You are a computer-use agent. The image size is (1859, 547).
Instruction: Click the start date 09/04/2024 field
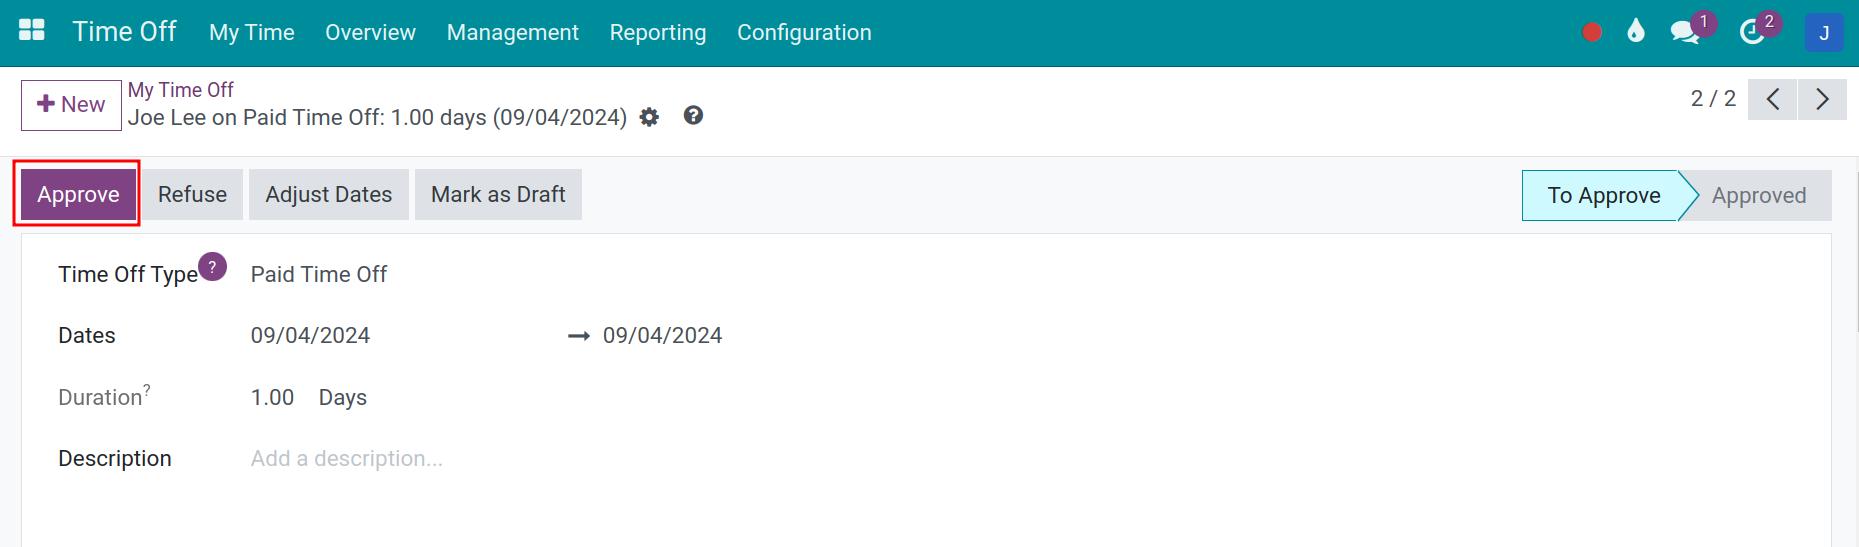point(310,335)
